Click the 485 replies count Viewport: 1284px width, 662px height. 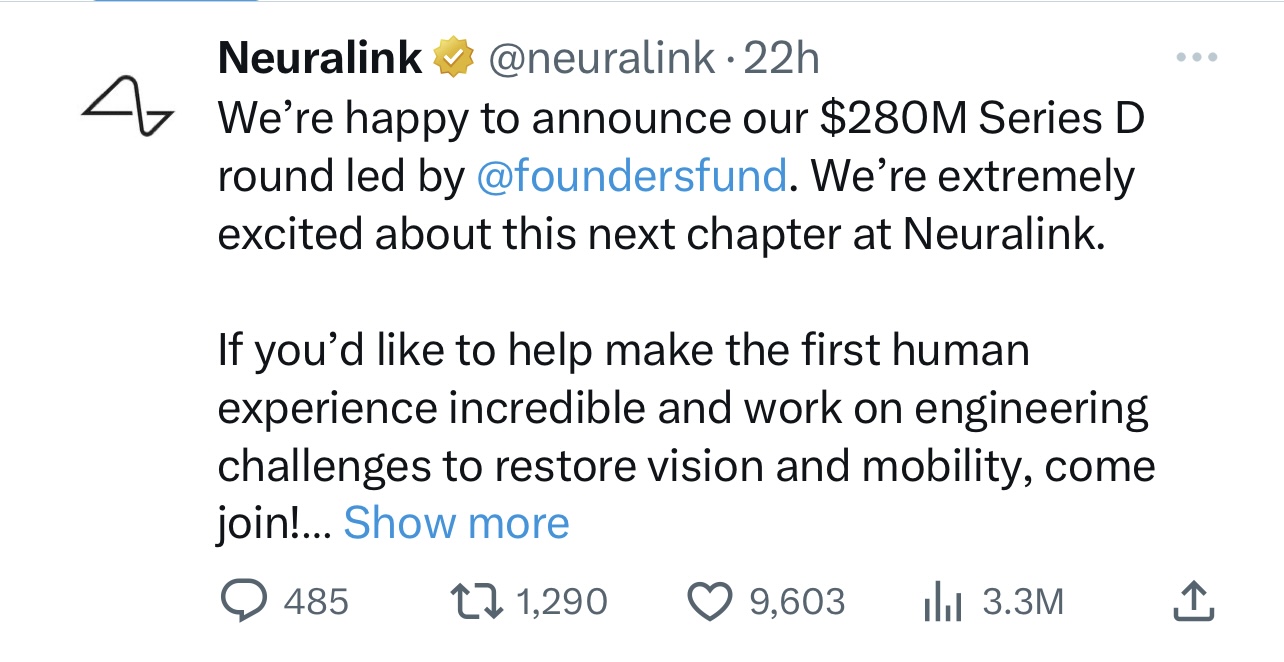click(317, 602)
